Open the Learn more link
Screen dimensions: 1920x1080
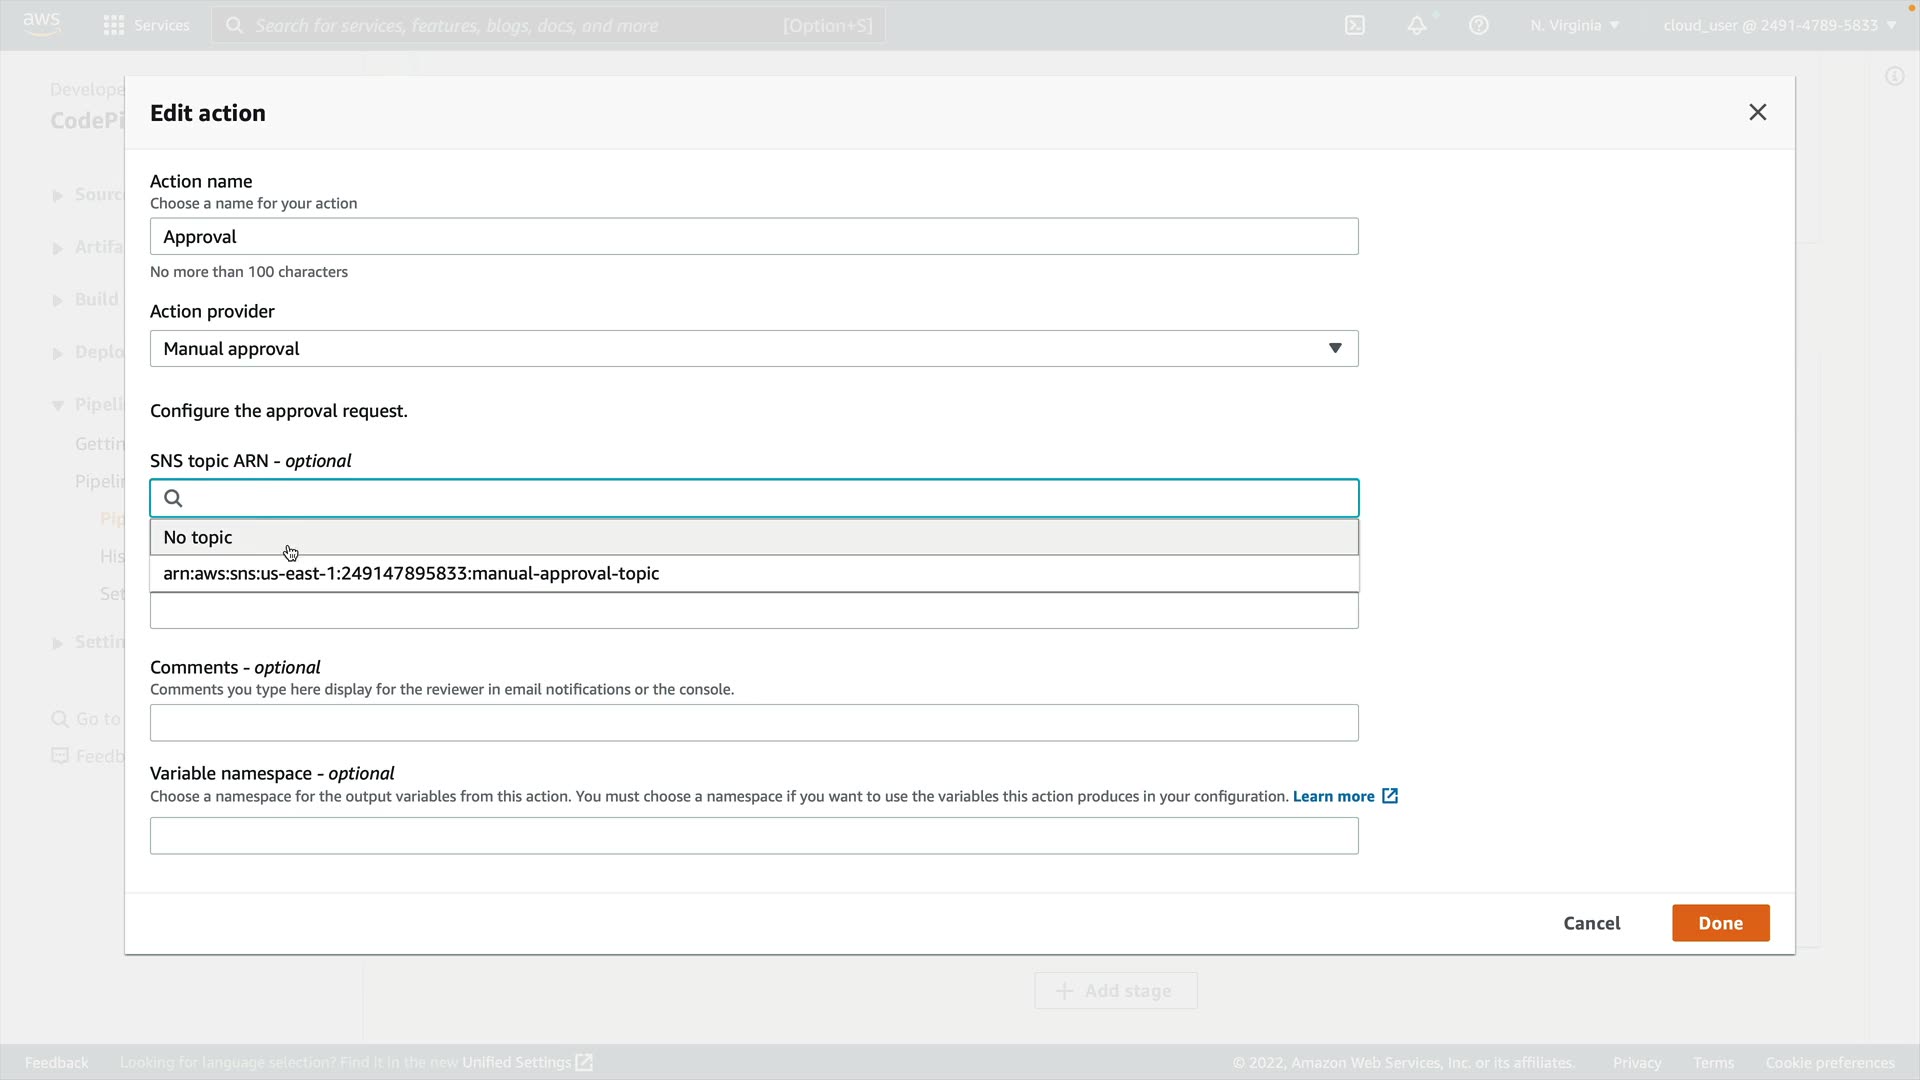(x=1333, y=796)
